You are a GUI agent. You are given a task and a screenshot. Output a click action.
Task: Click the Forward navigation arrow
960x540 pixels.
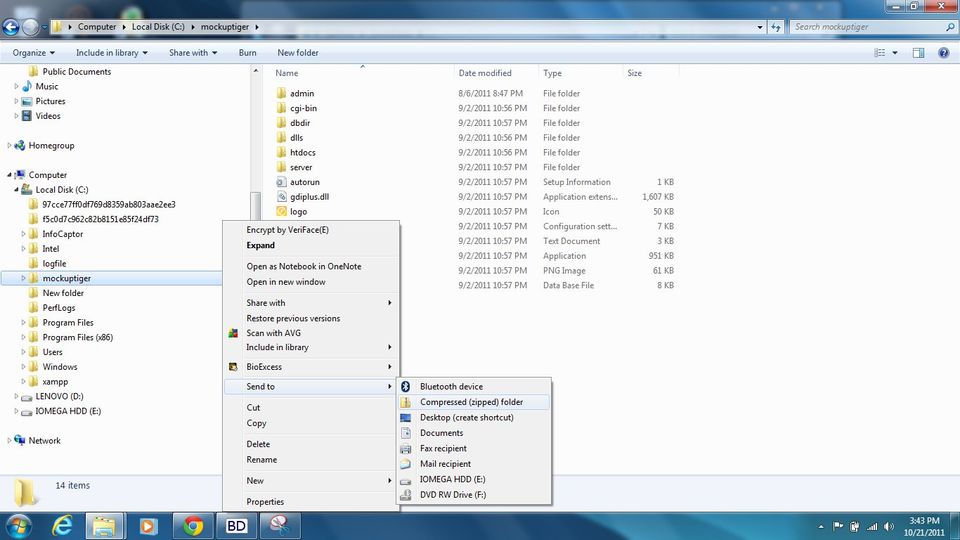point(30,27)
